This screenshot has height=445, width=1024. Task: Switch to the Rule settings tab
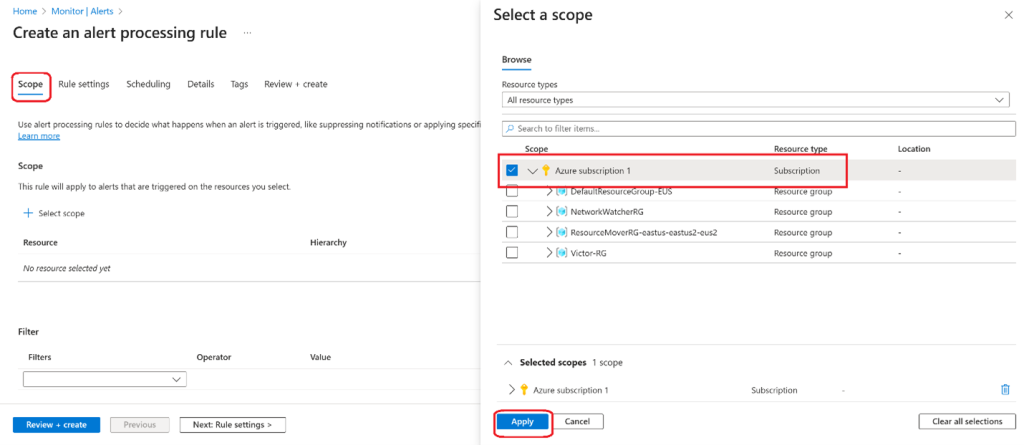tap(84, 84)
